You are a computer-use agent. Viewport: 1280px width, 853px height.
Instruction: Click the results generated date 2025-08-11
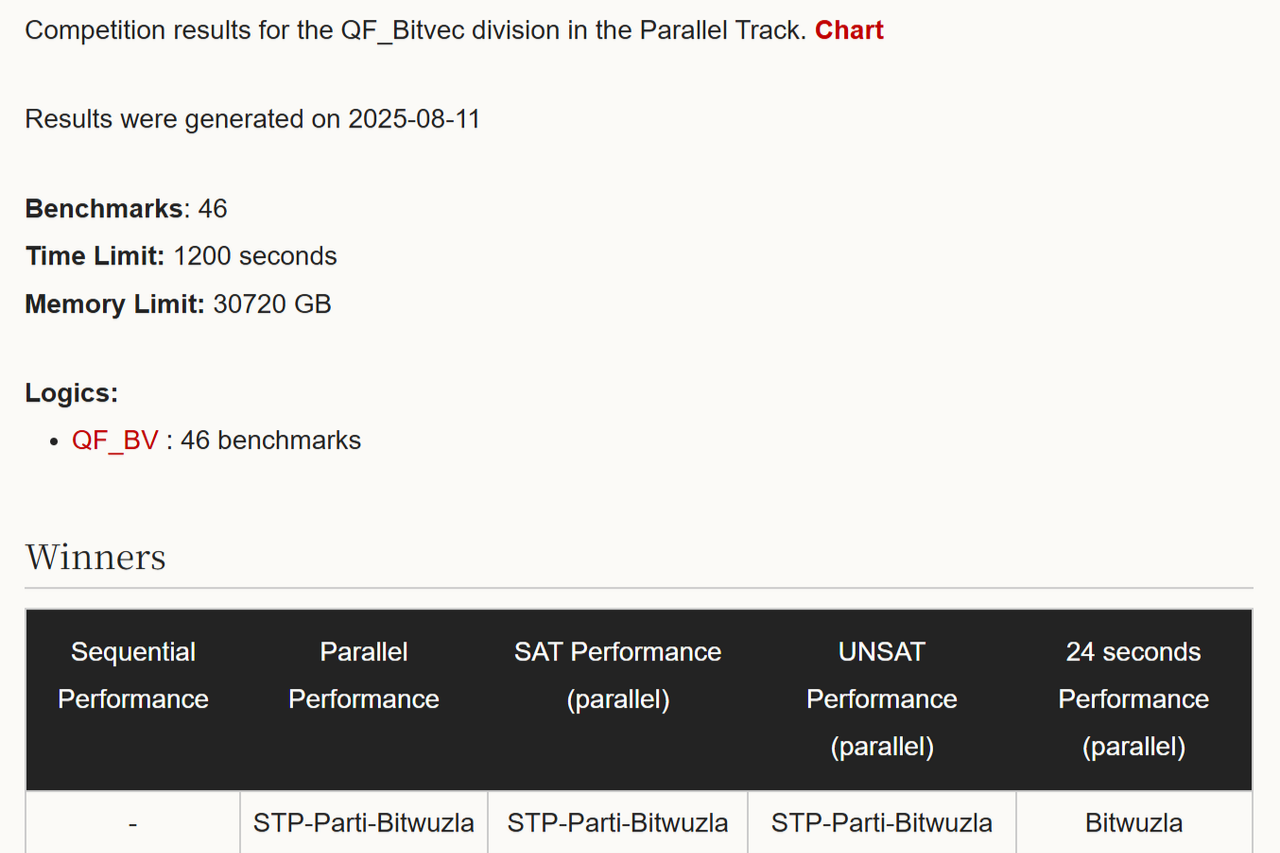point(414,120)
